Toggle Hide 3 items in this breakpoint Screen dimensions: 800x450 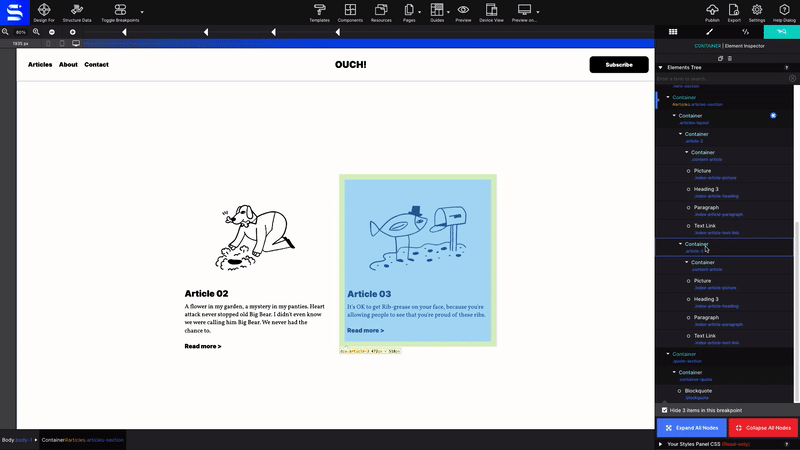664,410
